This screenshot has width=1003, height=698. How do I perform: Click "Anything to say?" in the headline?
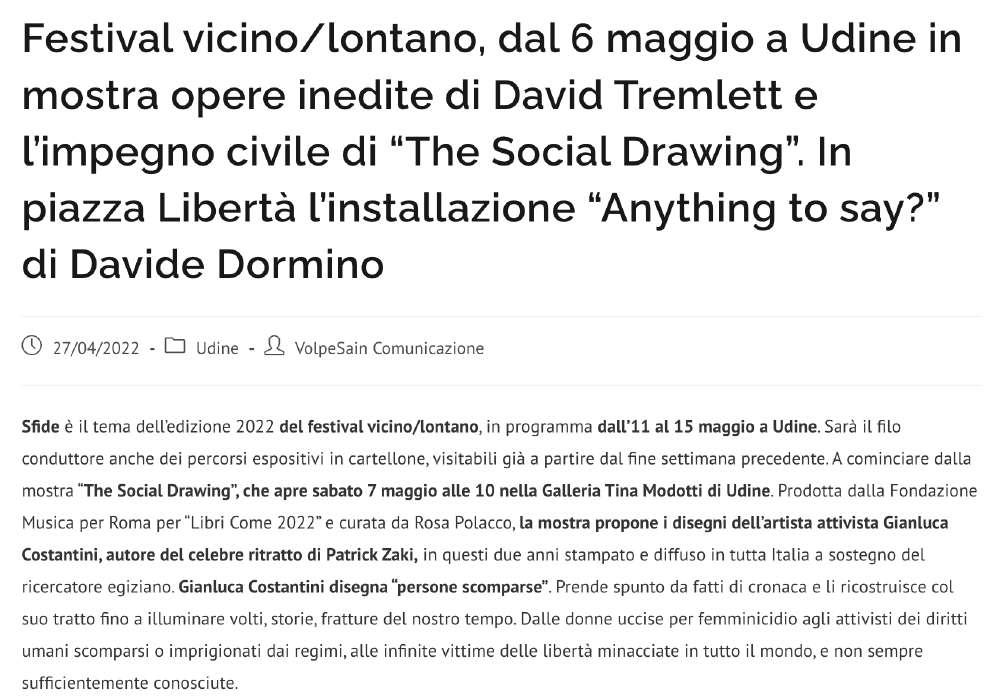[x=770, y=209]
